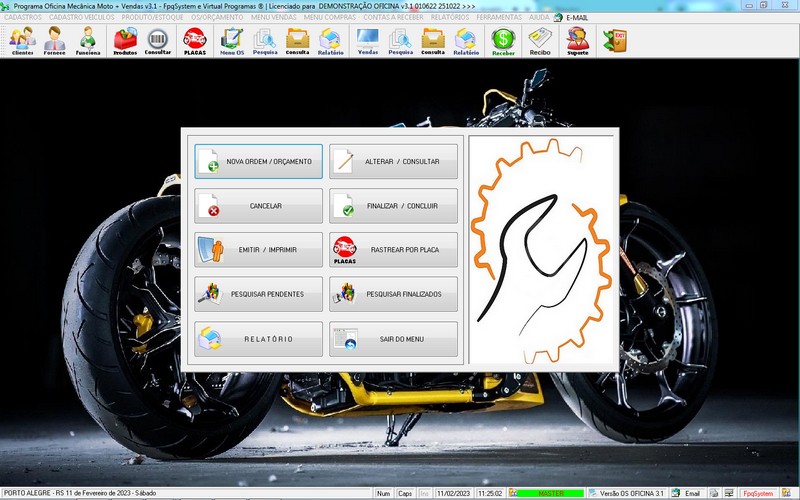
Task: Click the RELATÓRIO dialog button
Action: pos(258,339)
